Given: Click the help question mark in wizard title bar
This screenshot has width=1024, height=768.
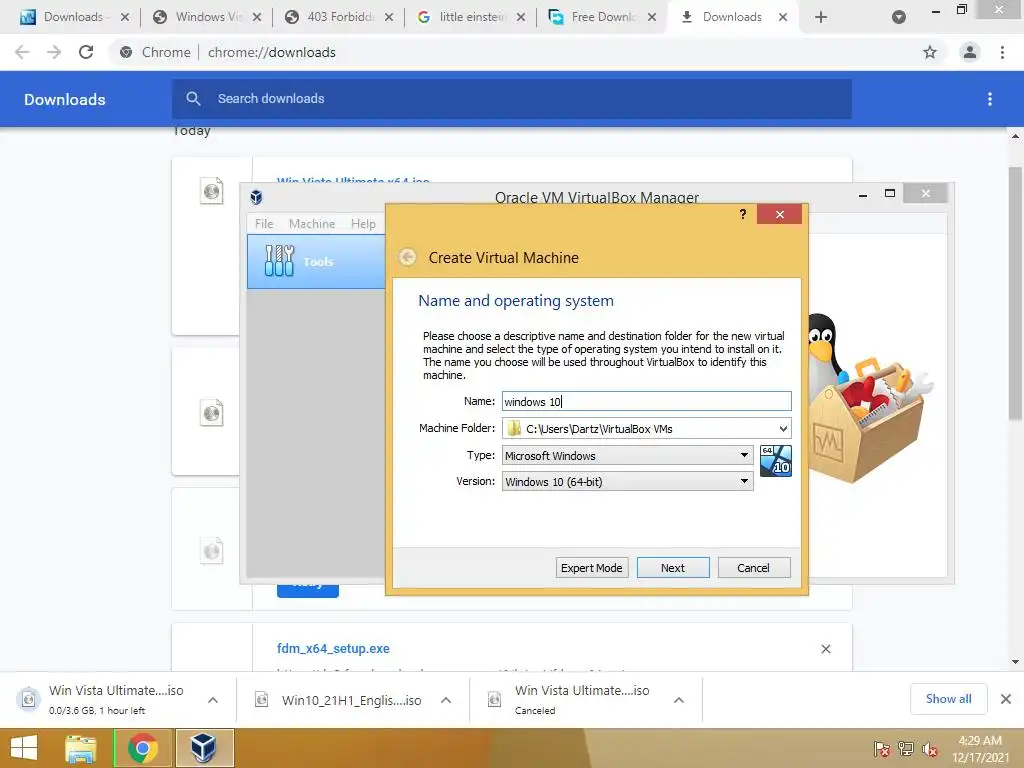Looking at the screenshot, I should pos(743,214).
